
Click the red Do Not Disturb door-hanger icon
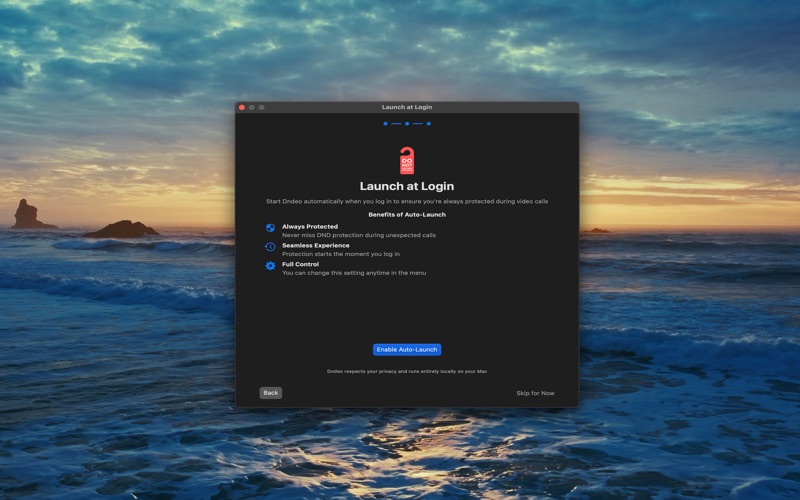[407, 160]
